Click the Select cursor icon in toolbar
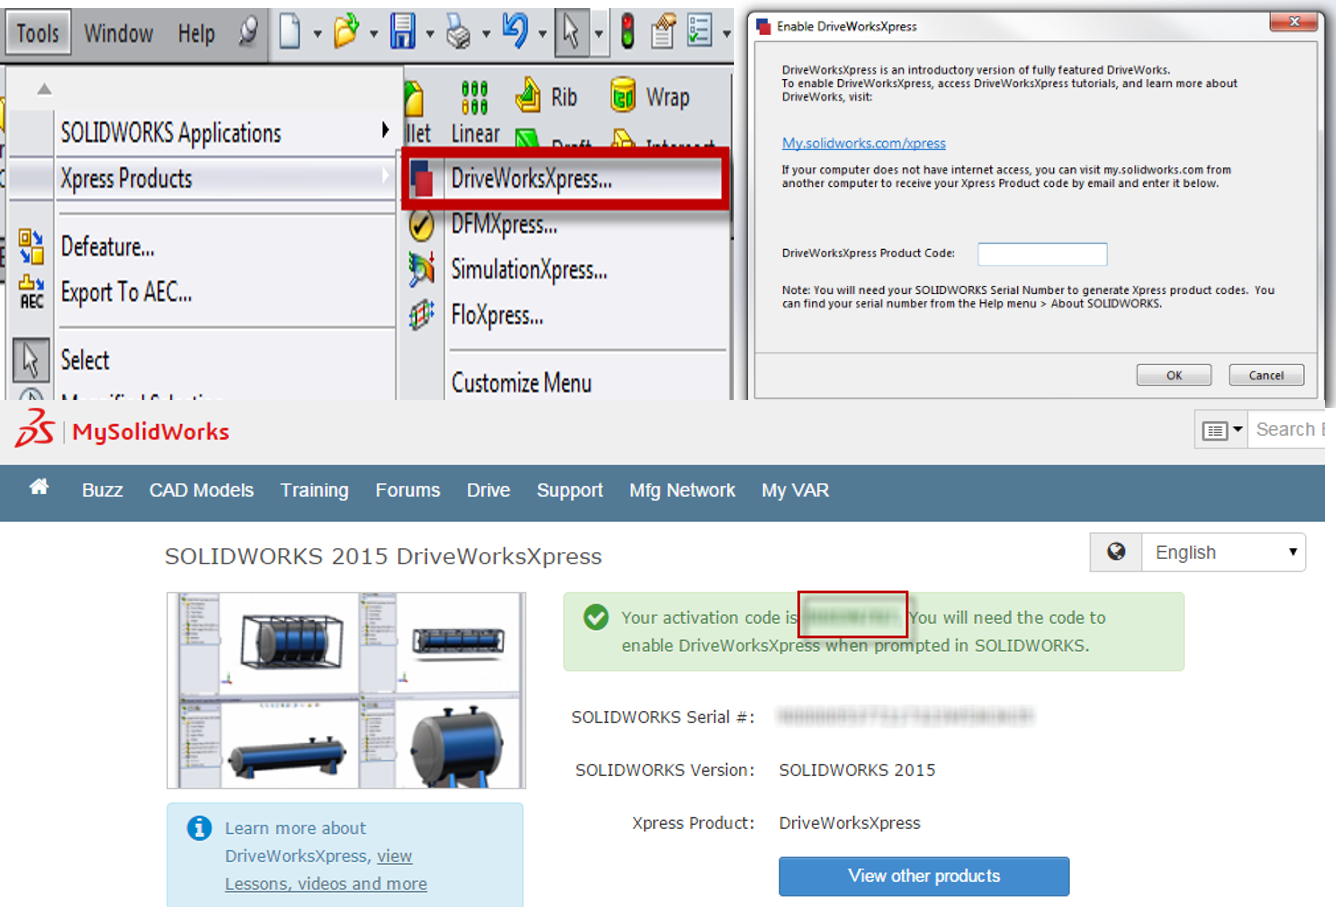The image size is (1336, 907). point(571,32)
